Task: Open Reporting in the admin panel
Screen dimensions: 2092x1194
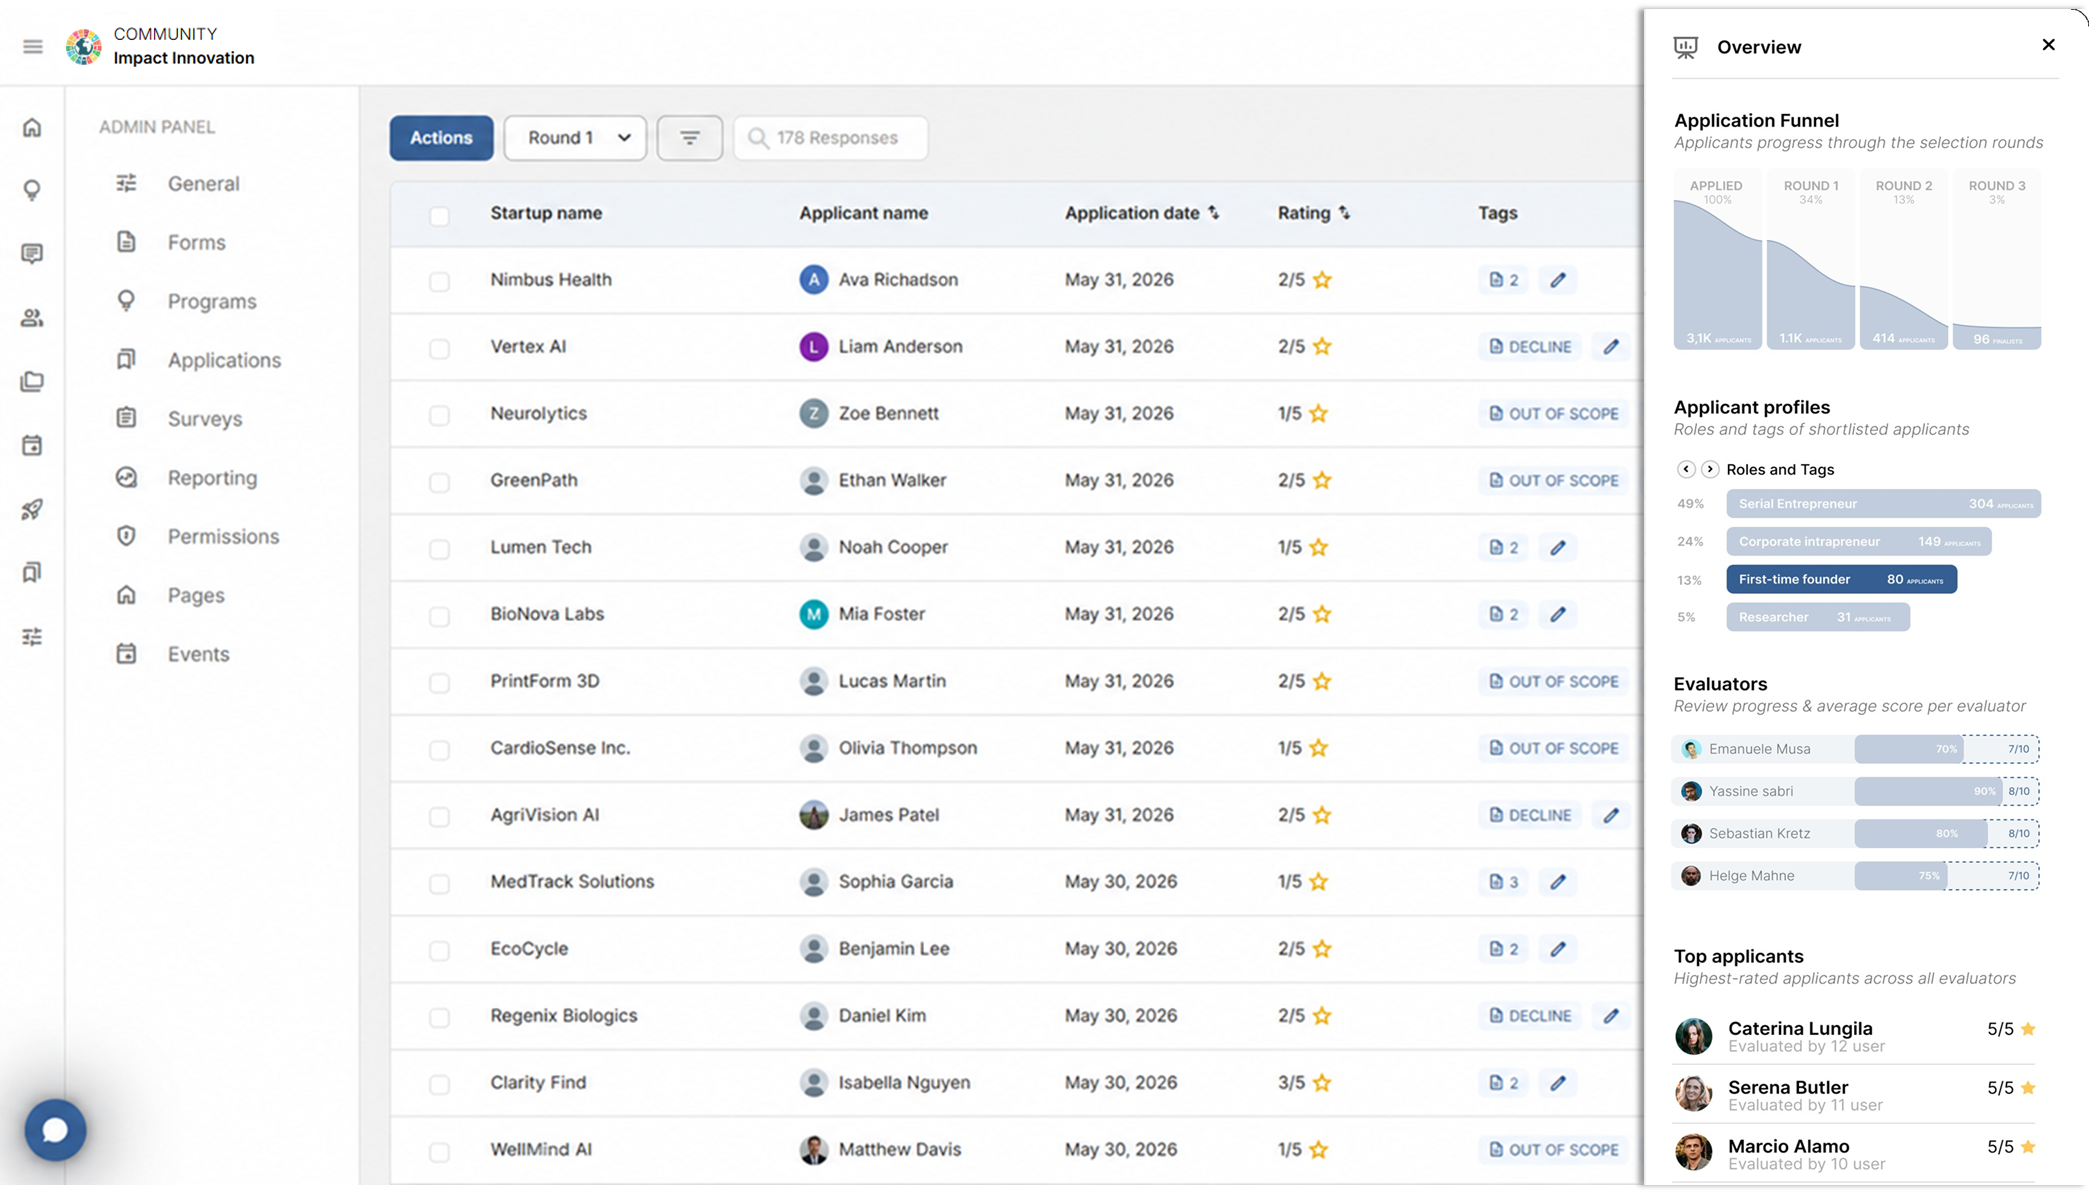Action: [212, 478]
